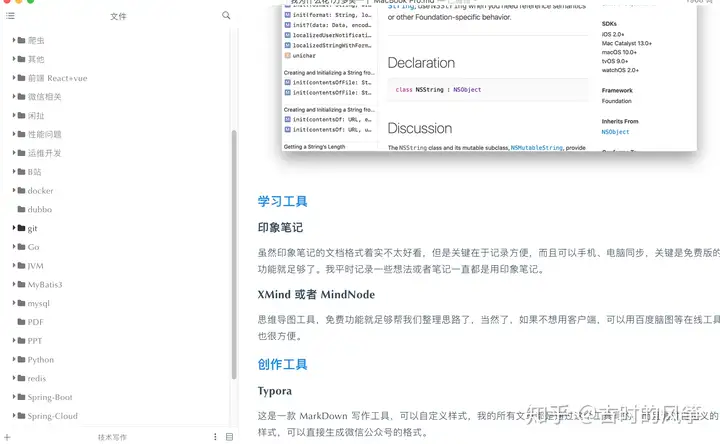
Task: Expand the docker folder arrow
Action: tap(14, 190)
